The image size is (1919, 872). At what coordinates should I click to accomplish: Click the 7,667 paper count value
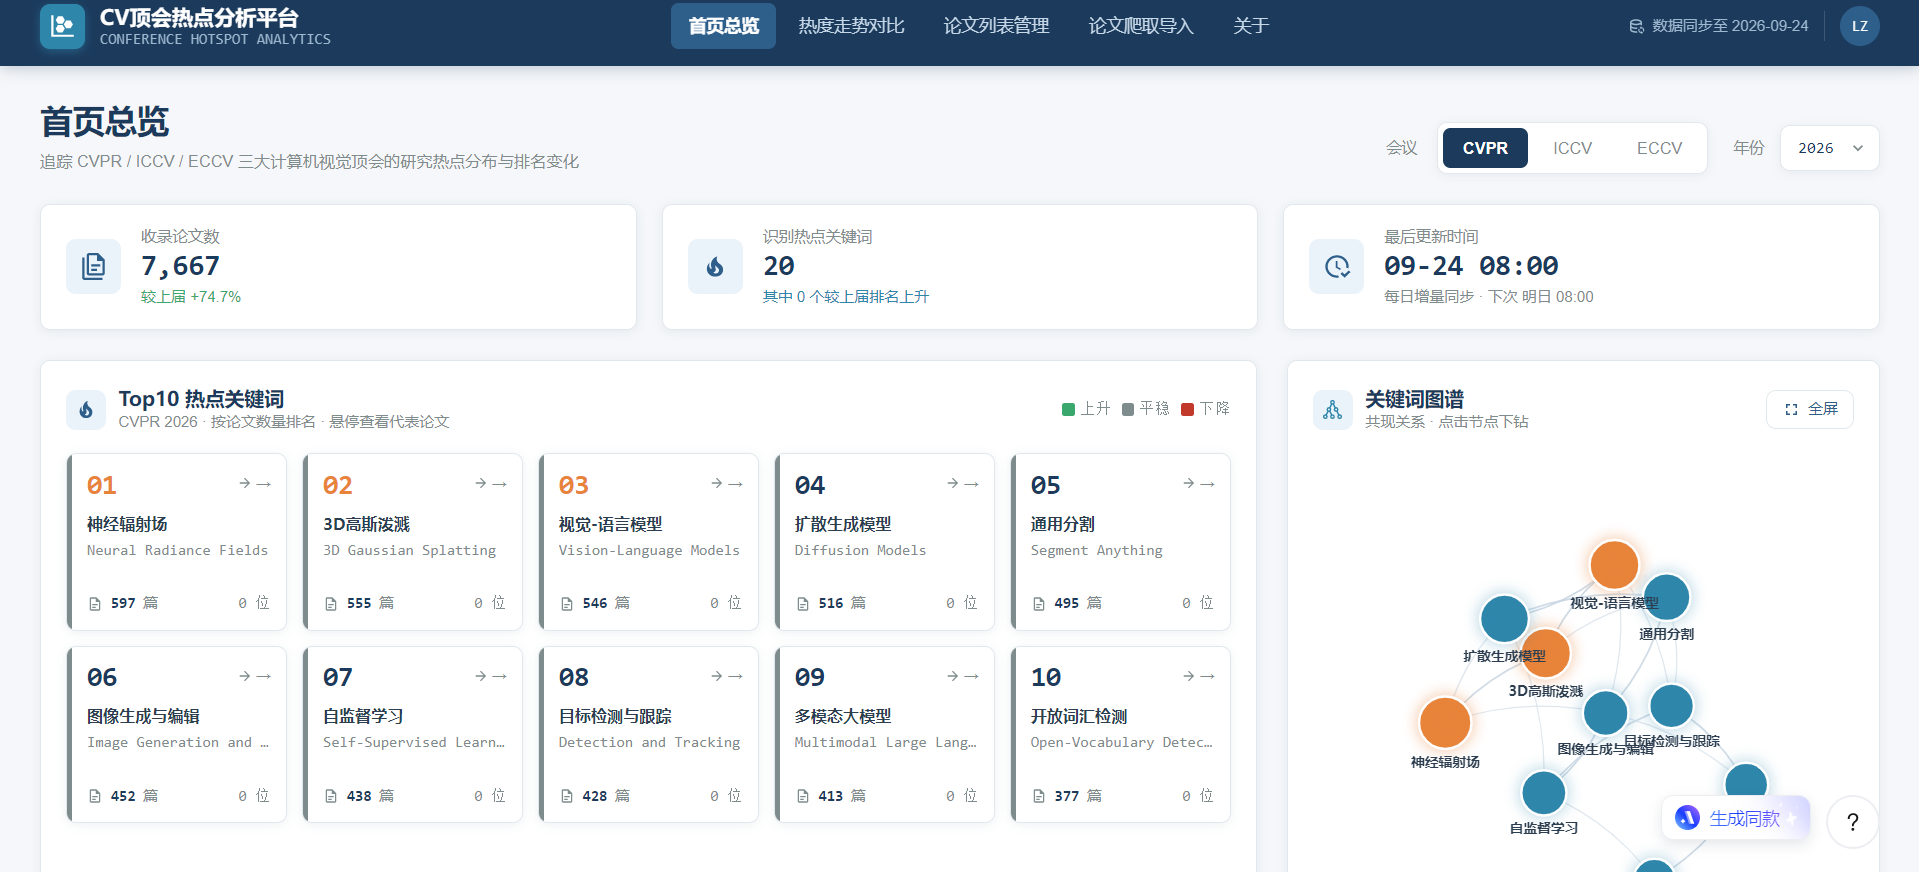180,266
